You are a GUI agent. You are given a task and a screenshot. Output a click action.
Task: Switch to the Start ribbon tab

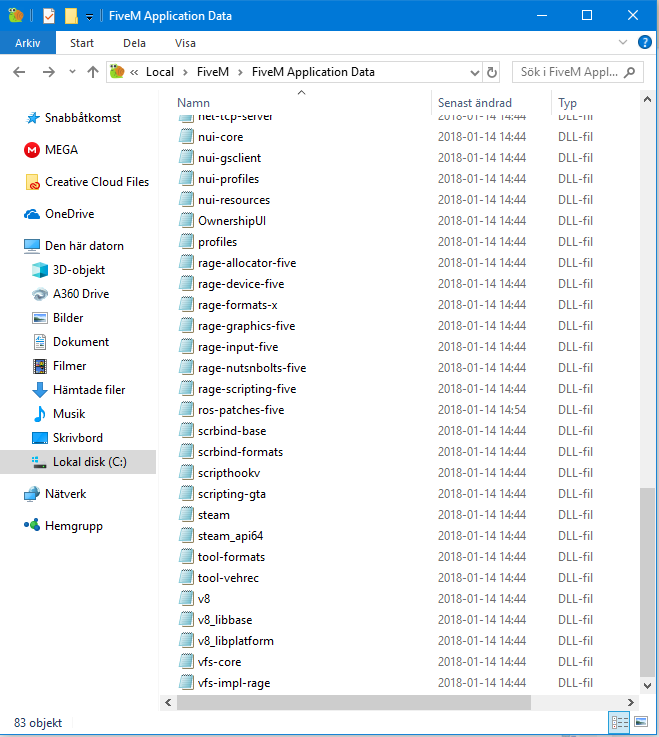pyautogui.click(x=82, y=43)
